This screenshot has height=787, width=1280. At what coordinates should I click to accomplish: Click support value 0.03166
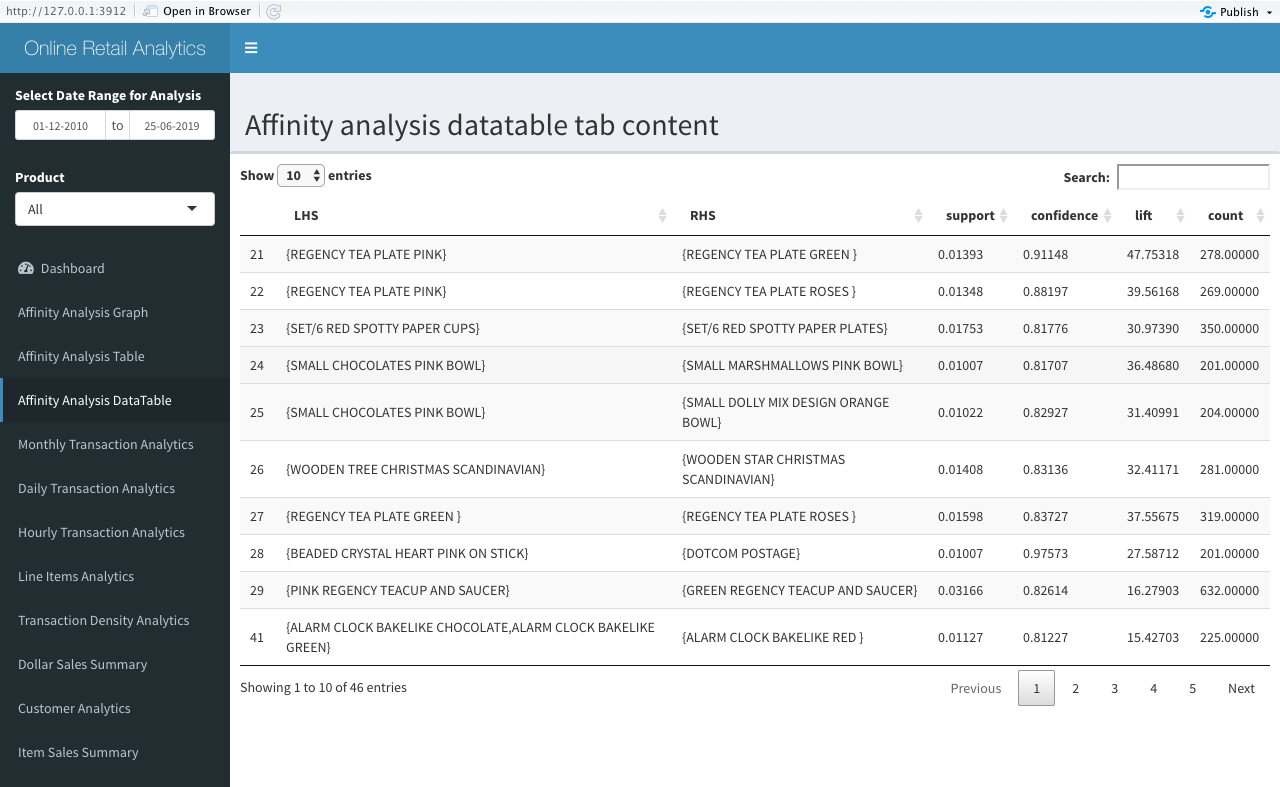[960, 590]
